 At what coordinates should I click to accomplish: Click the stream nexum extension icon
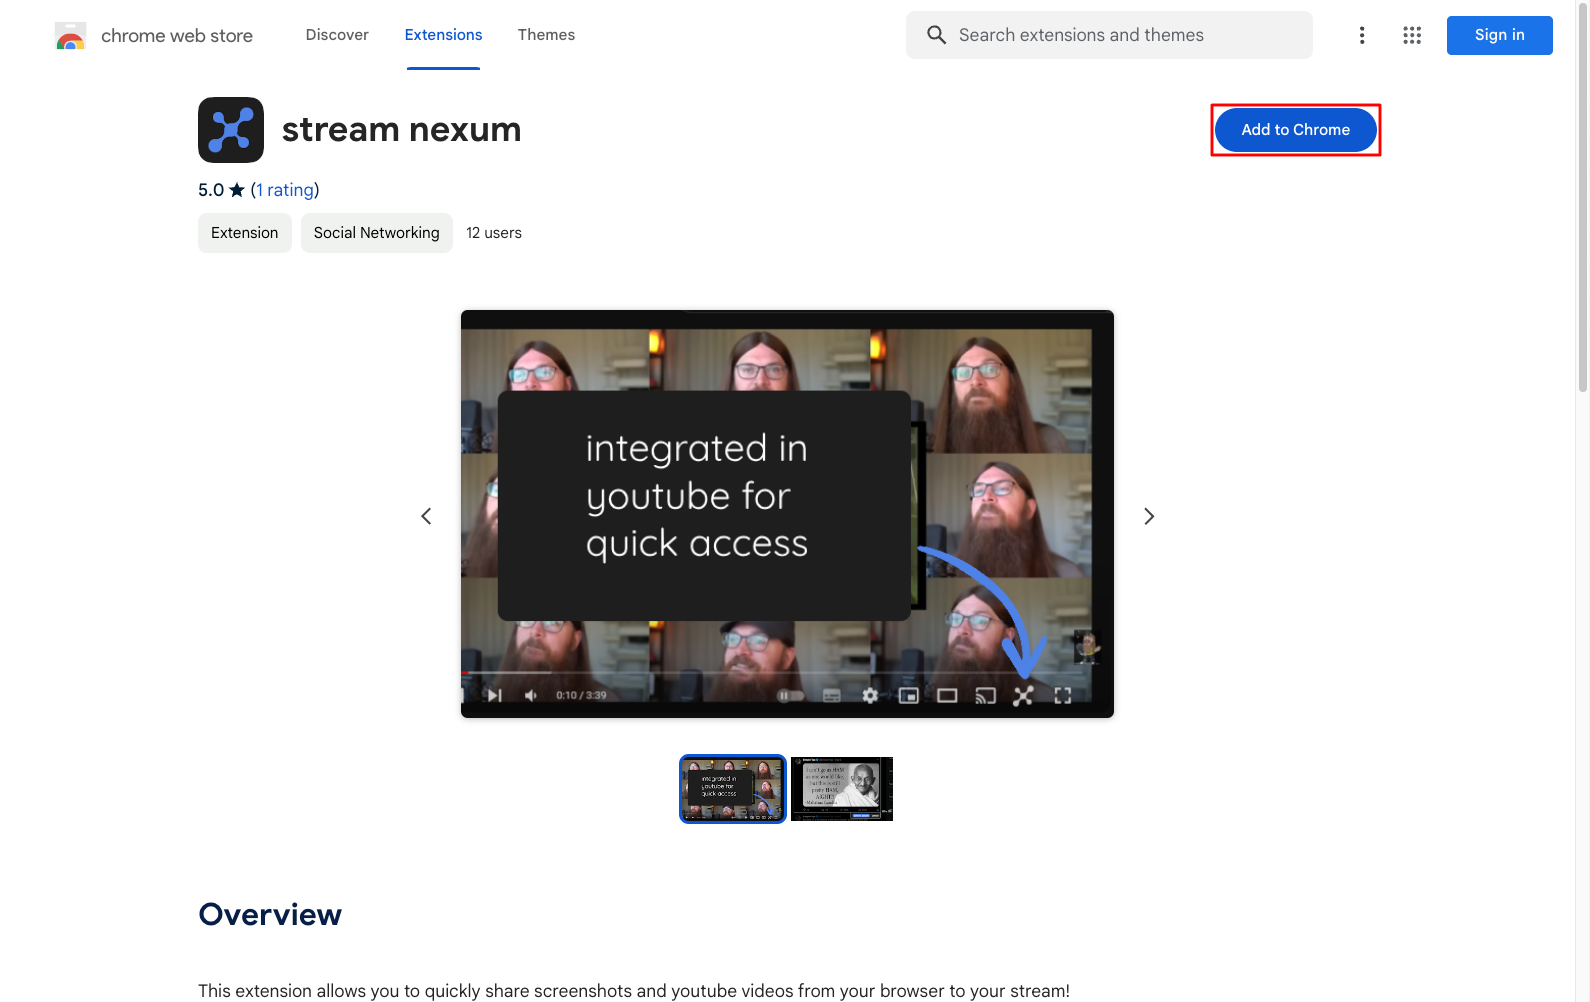click(231, 130)
